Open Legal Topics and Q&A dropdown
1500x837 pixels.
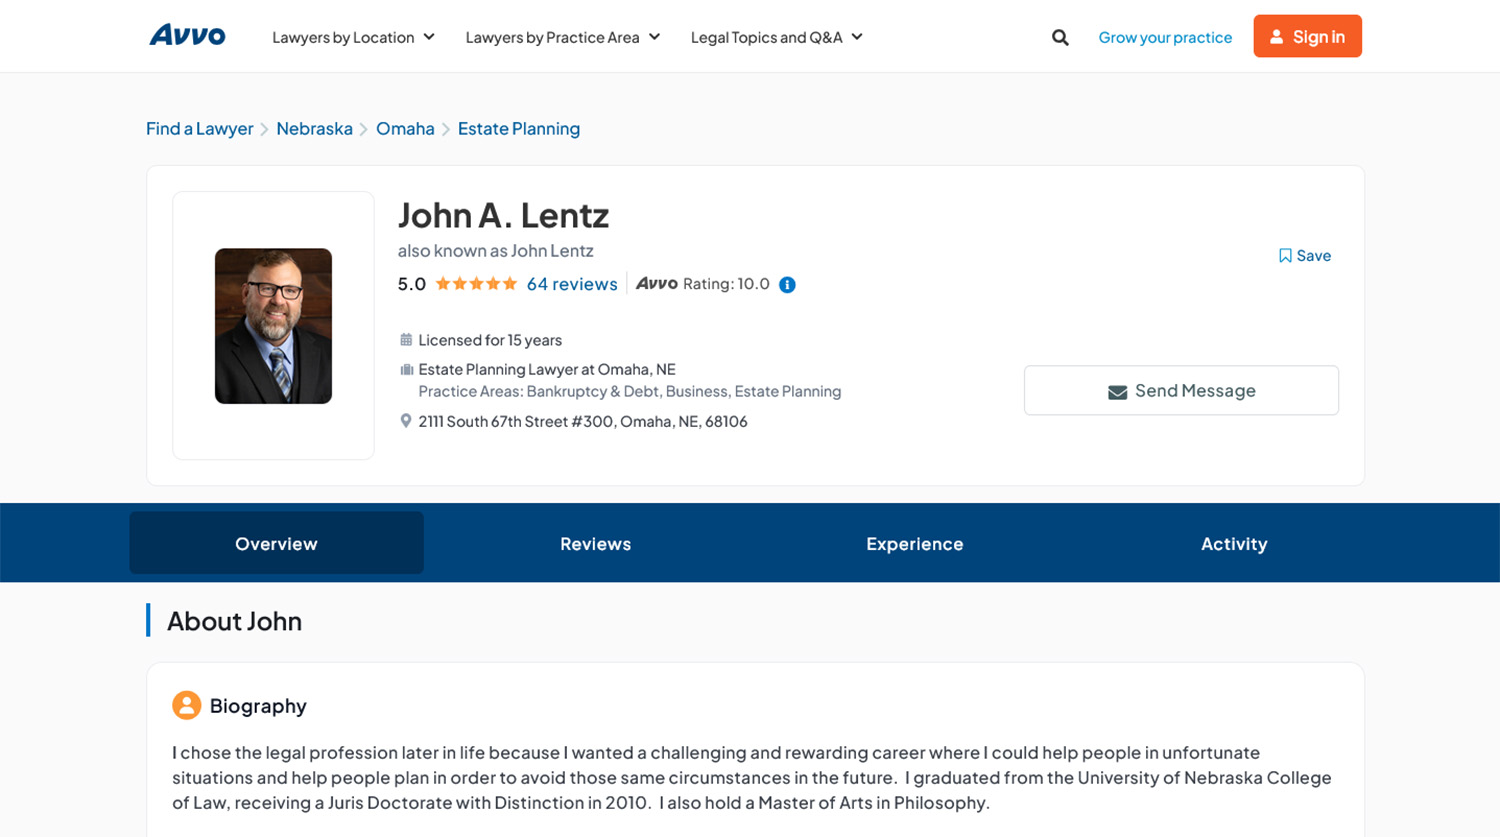point(776,37)
